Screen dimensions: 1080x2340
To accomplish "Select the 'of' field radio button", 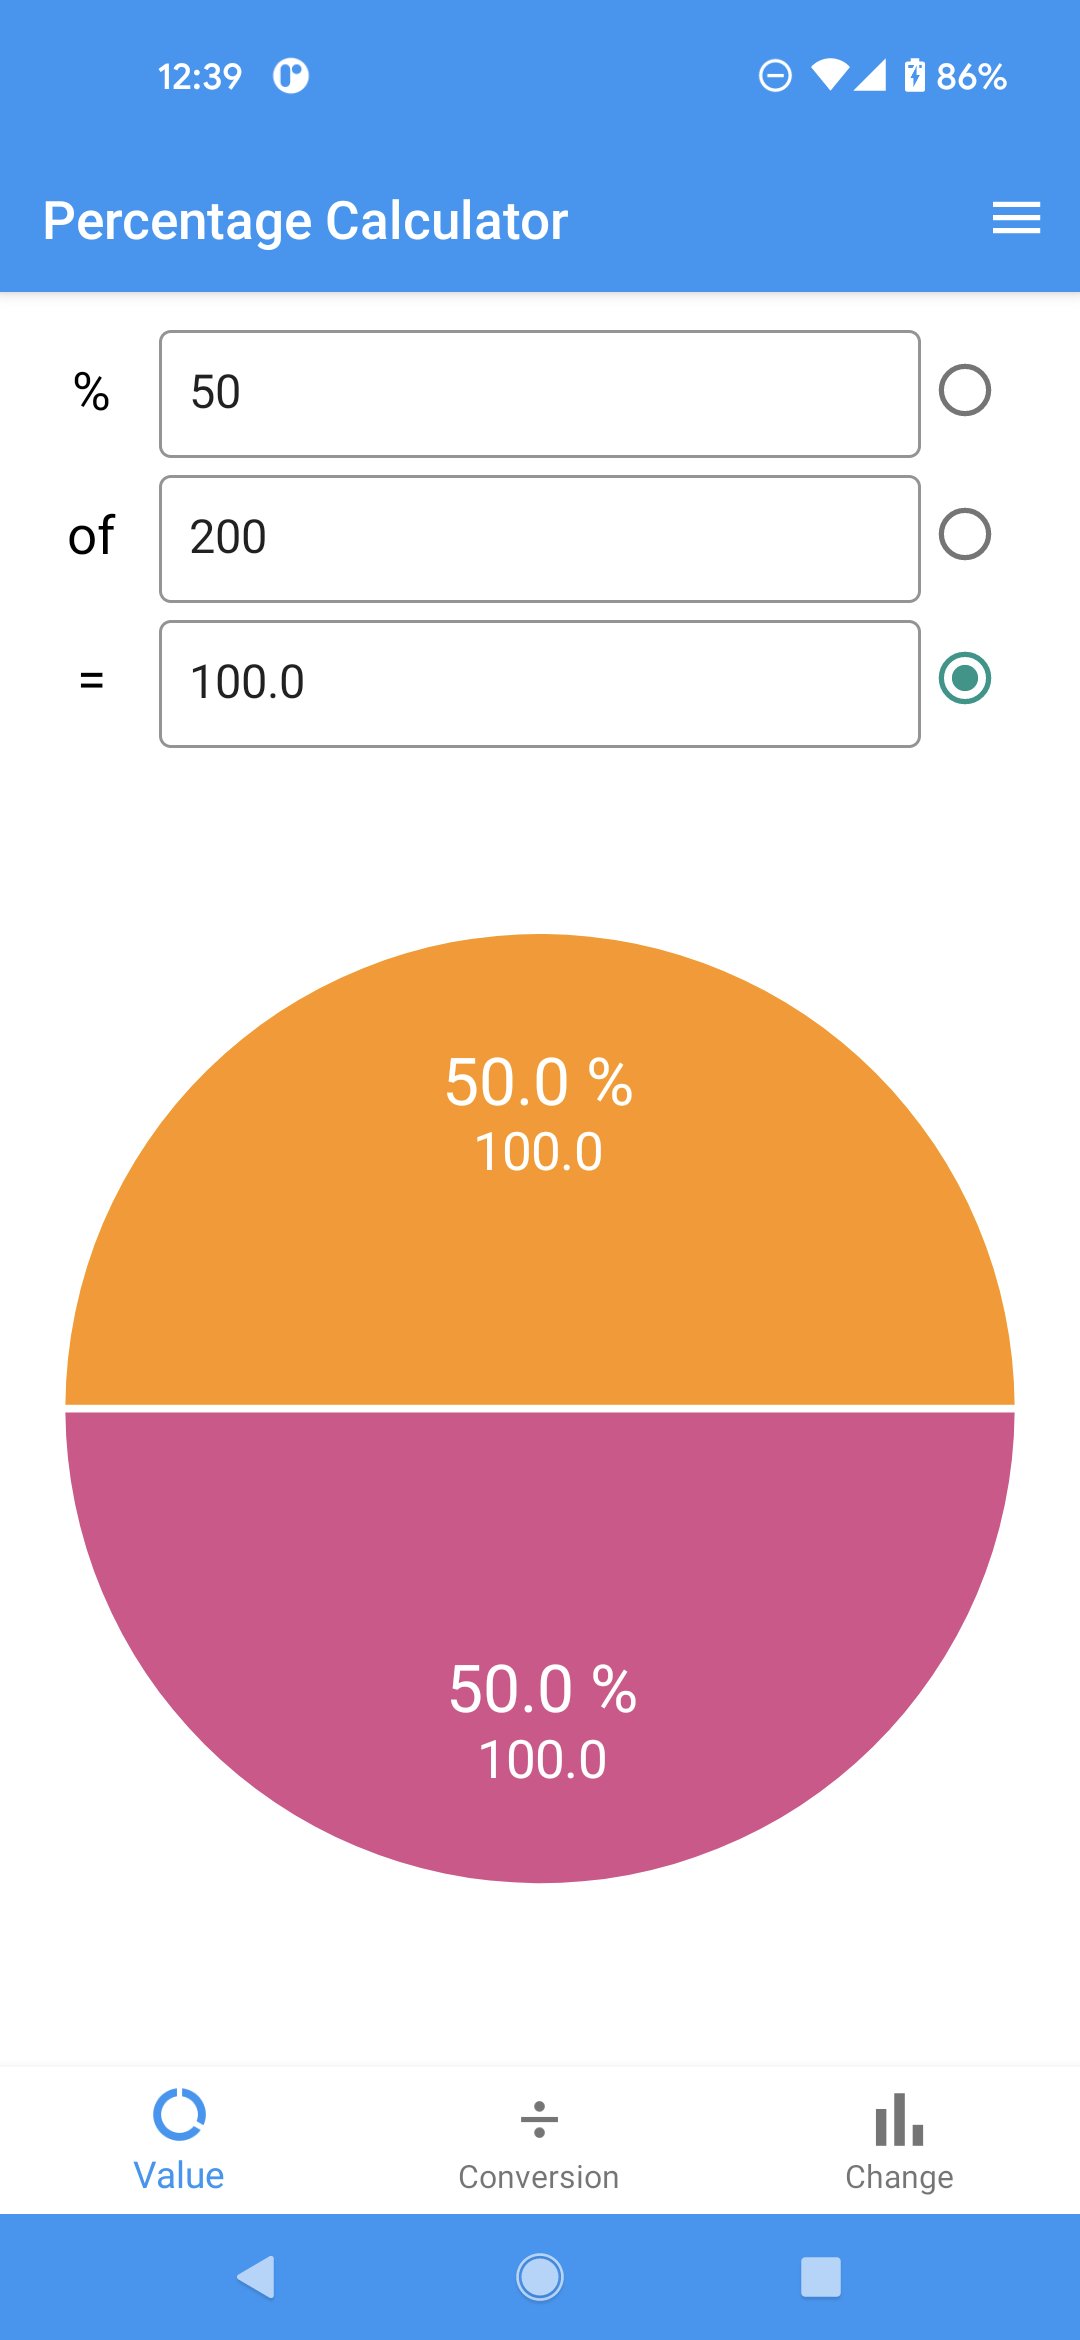I will (x=965, y=534).
